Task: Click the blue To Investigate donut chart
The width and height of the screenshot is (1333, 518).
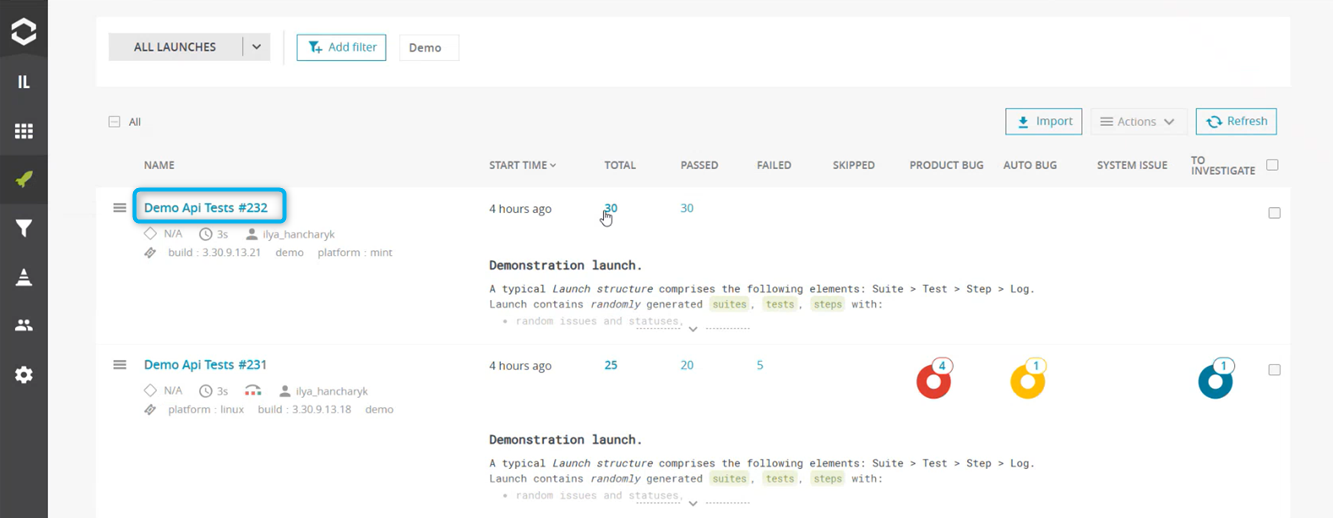Action: coord(1216,381)
